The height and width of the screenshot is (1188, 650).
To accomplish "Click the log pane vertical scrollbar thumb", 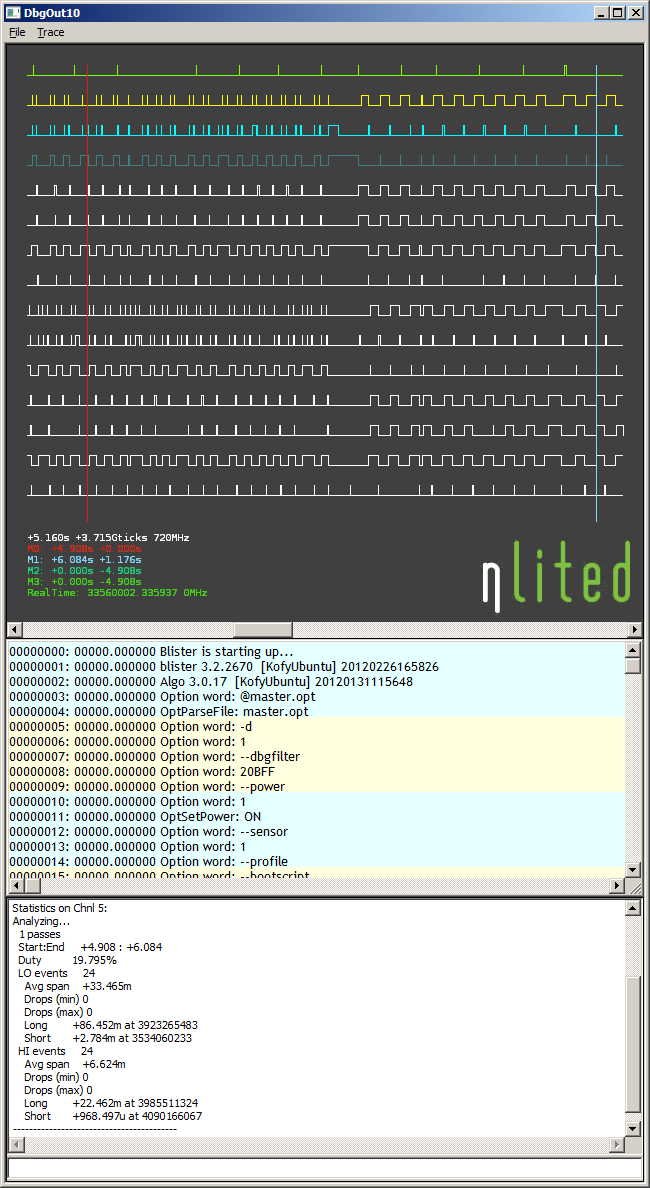I will point(633,666).
